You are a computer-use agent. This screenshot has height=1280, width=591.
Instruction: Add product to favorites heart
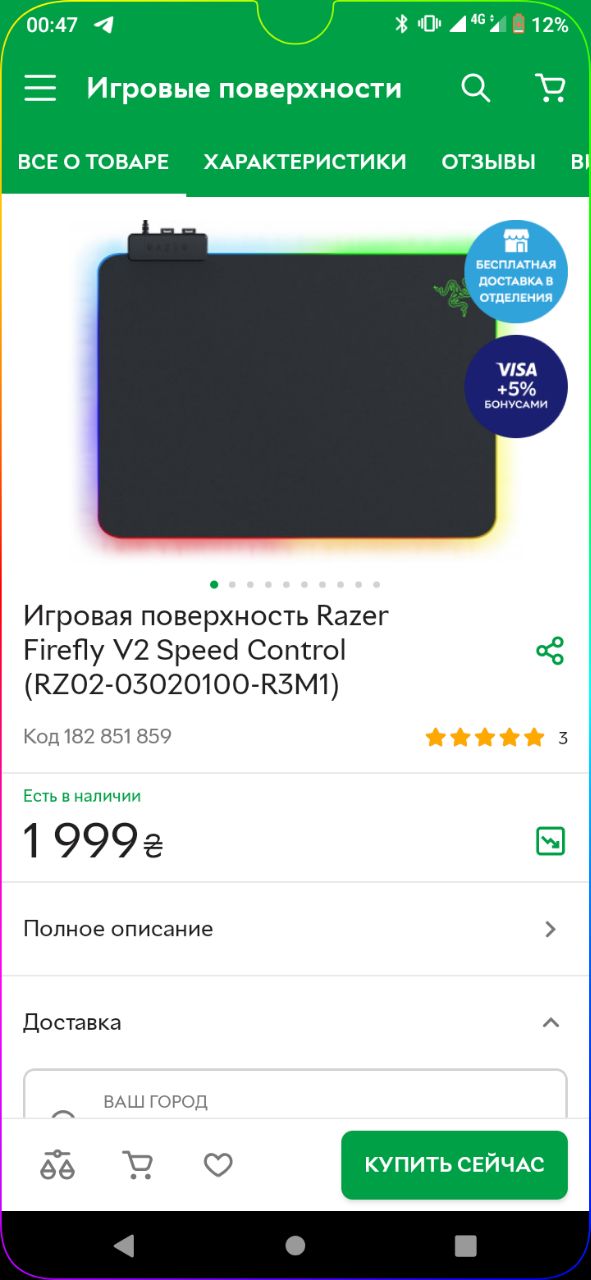217,1165
